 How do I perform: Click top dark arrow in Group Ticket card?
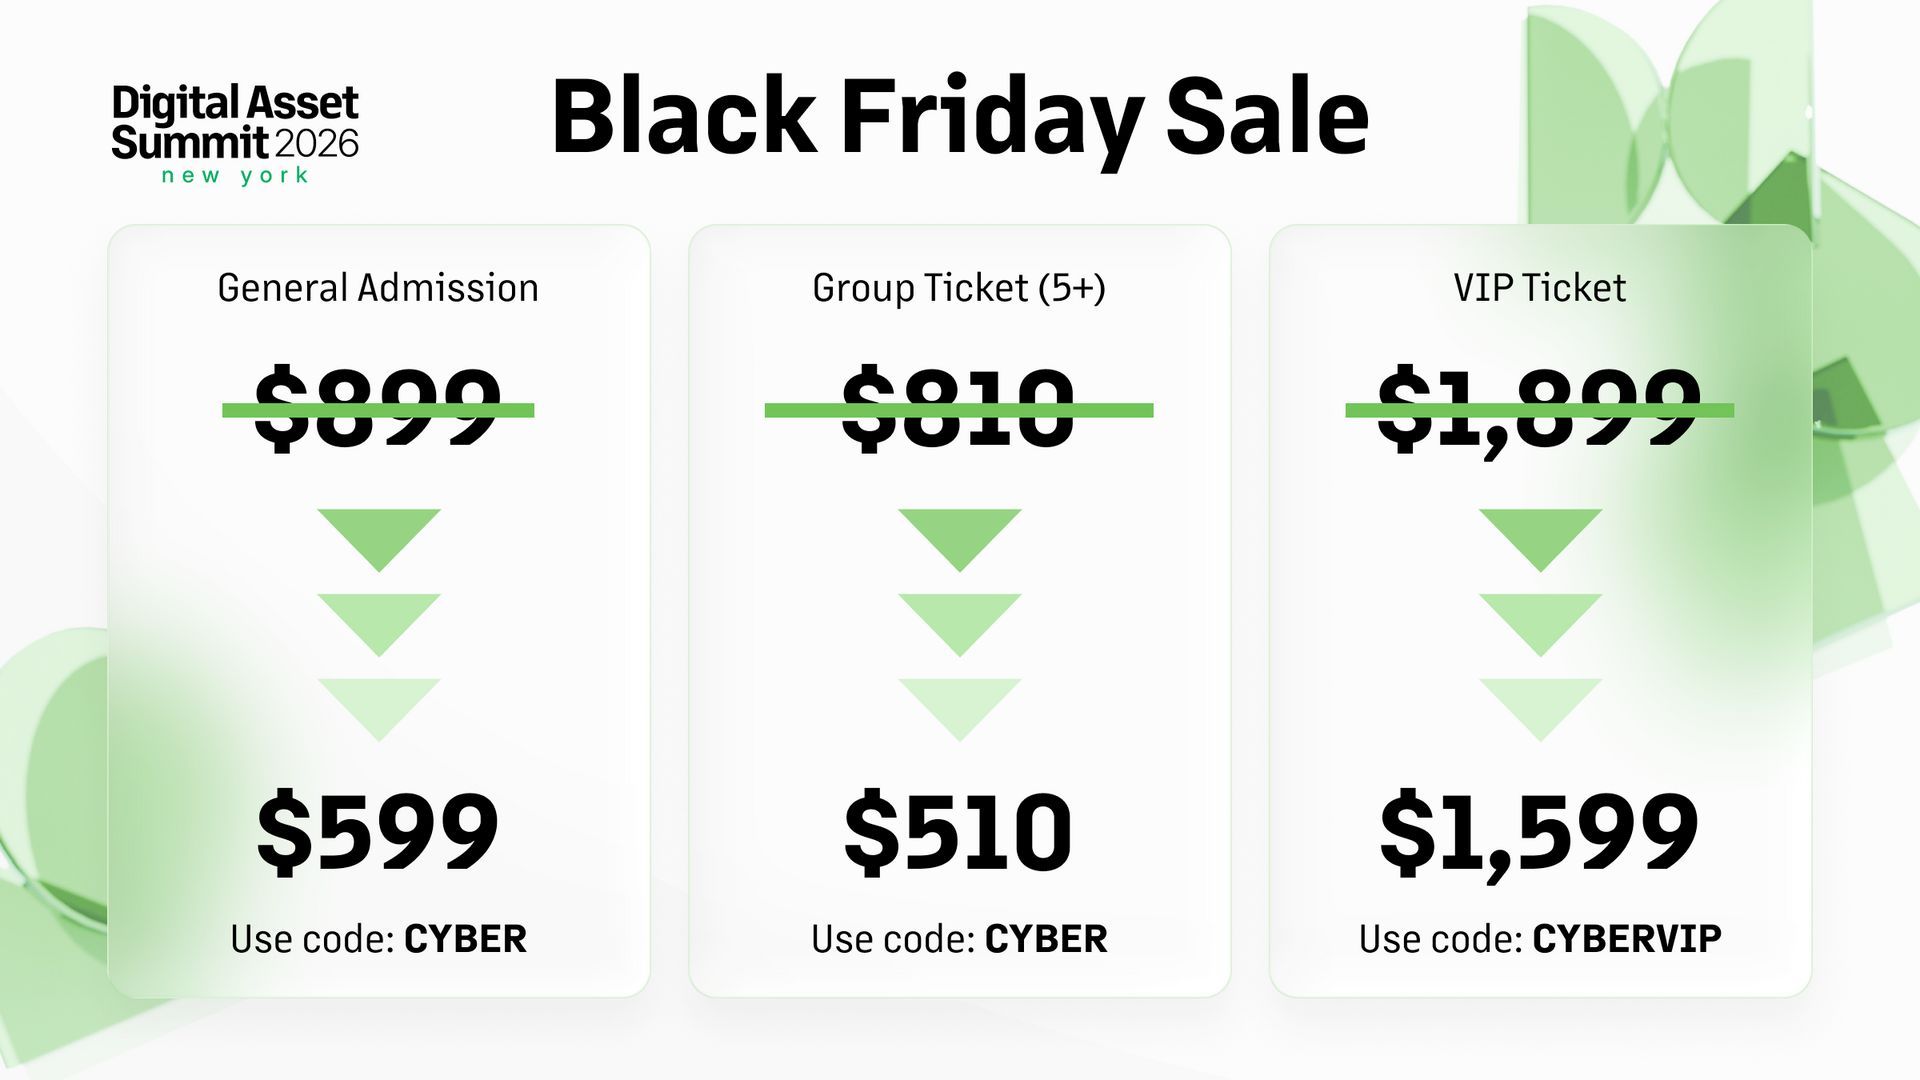[960, 540]
